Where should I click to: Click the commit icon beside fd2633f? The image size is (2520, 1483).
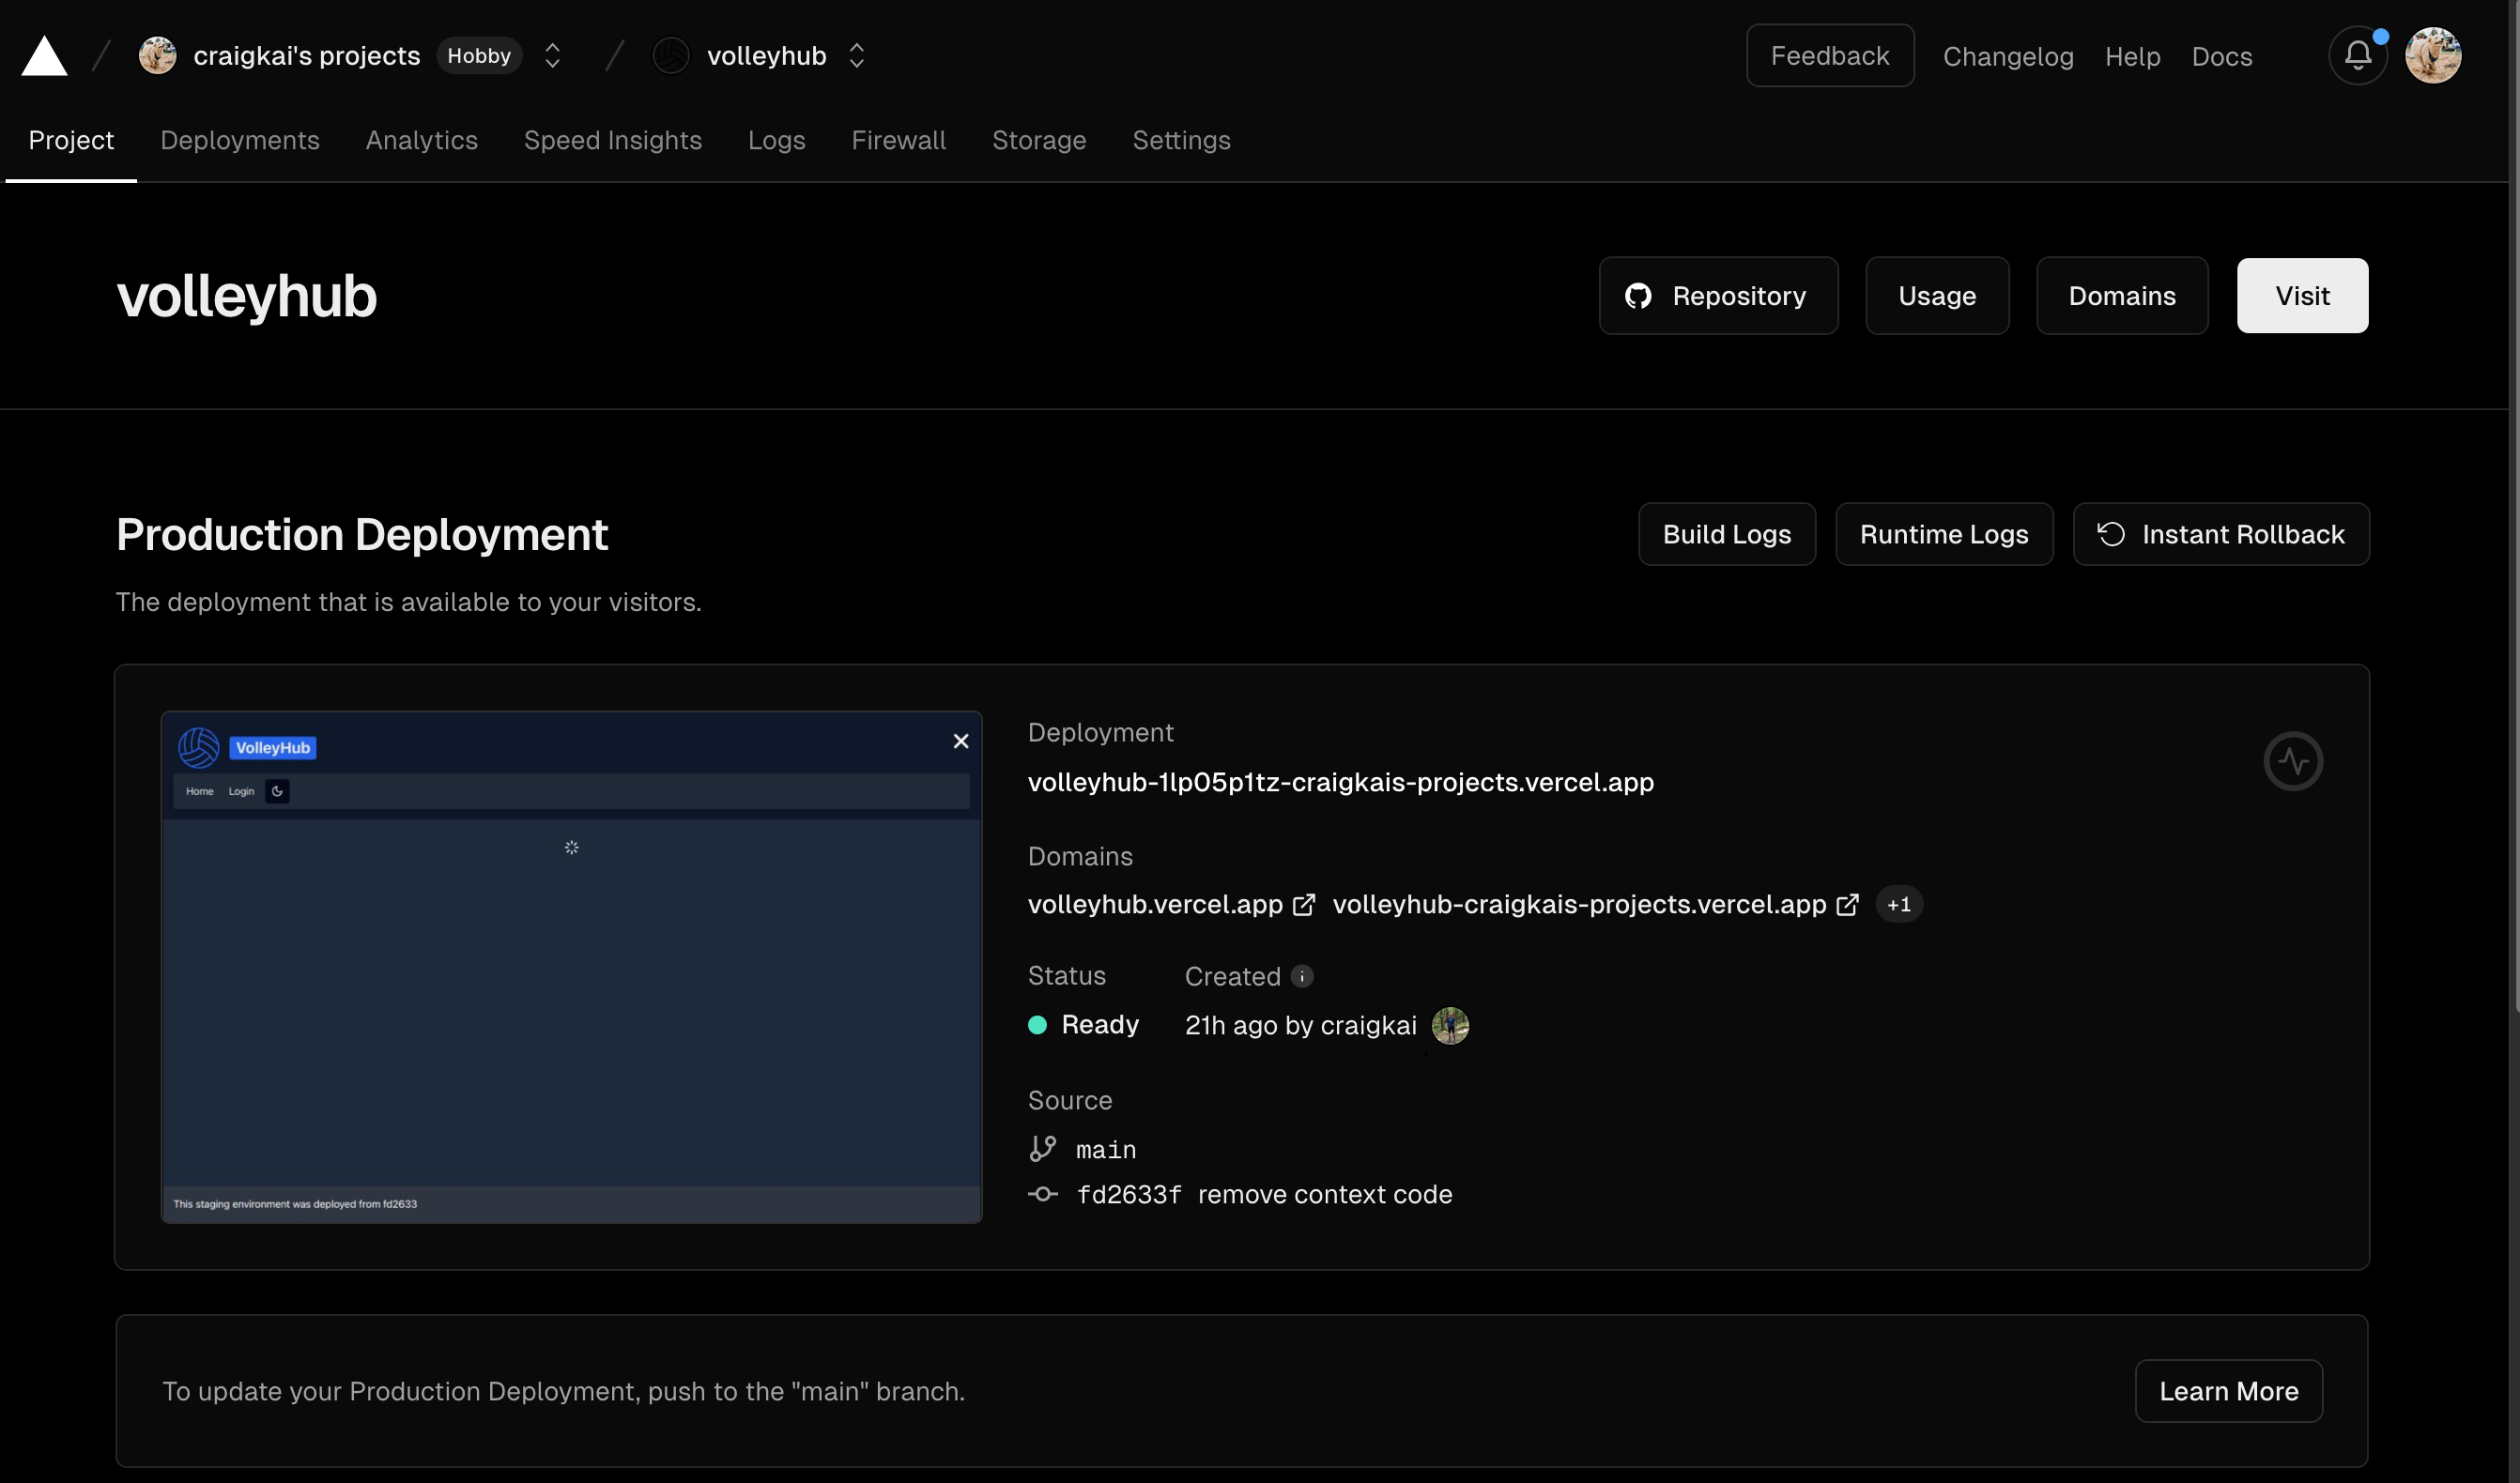tap(1043, 1195)
